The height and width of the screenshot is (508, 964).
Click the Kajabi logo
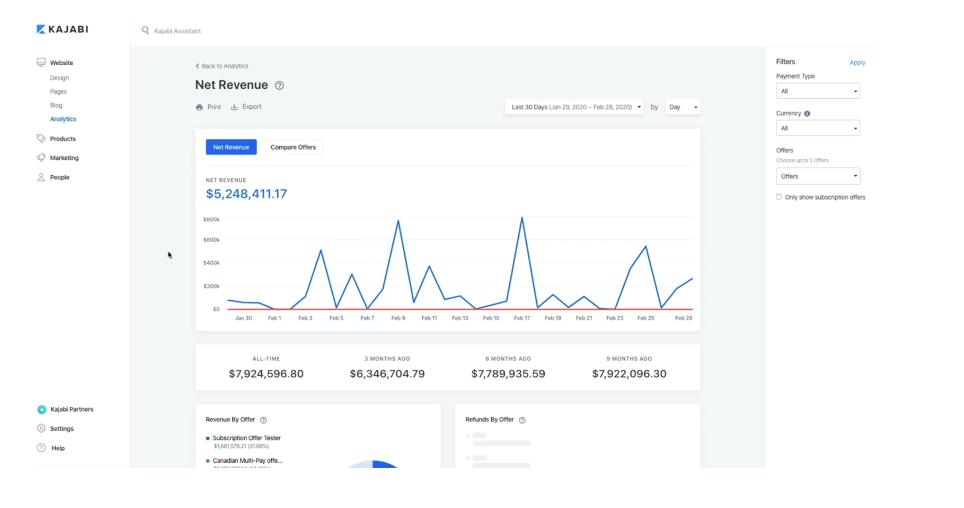point(62,29)
